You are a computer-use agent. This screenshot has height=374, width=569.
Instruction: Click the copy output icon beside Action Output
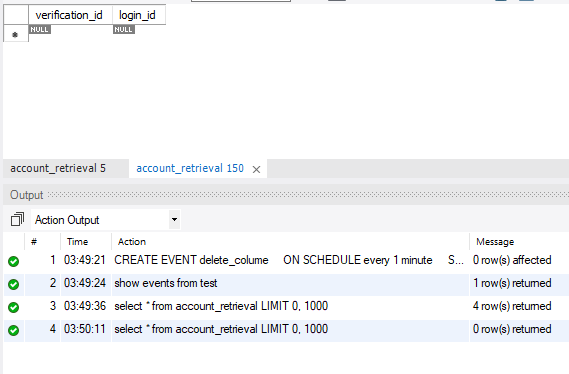pyautogui.click(x=17, y=219)
